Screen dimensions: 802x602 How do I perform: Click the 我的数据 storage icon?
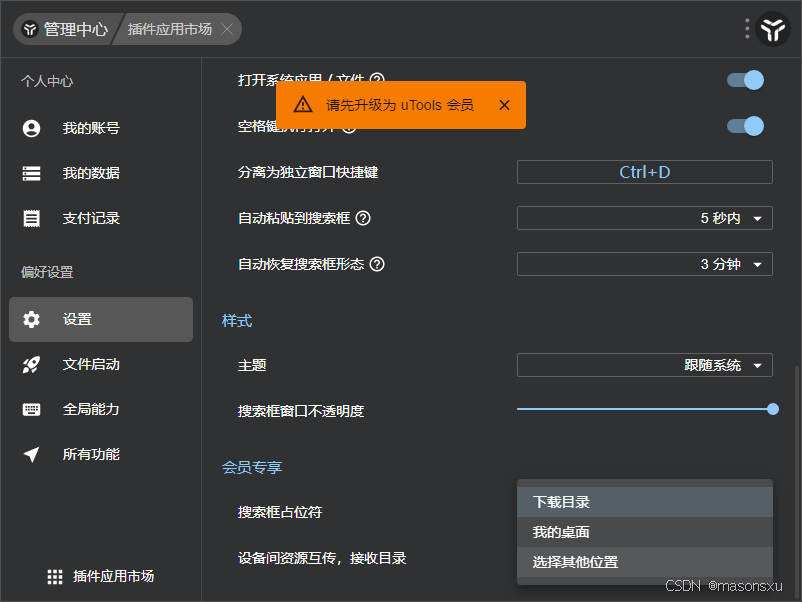[31, 173]
